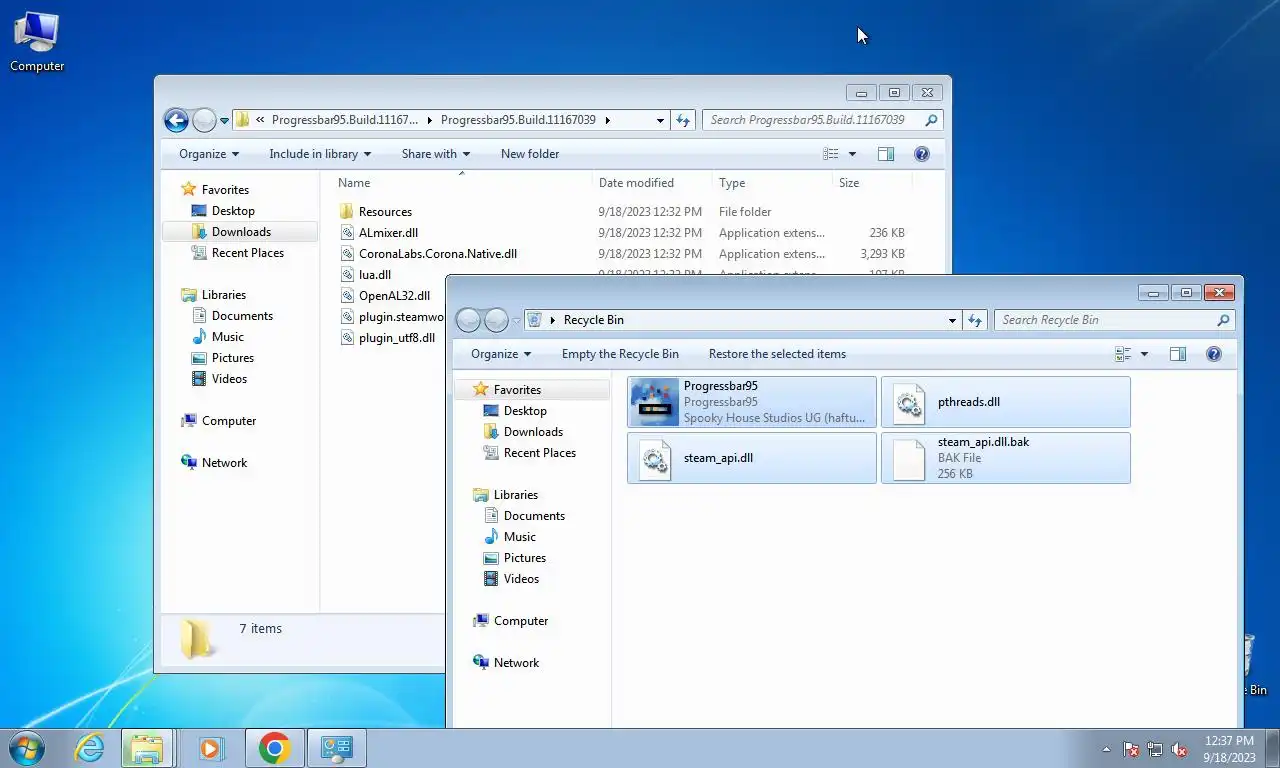Select Downloads in Recycle Bin sidebar
Viewport: 1280px width, 768px height.
tap(533, 432)
